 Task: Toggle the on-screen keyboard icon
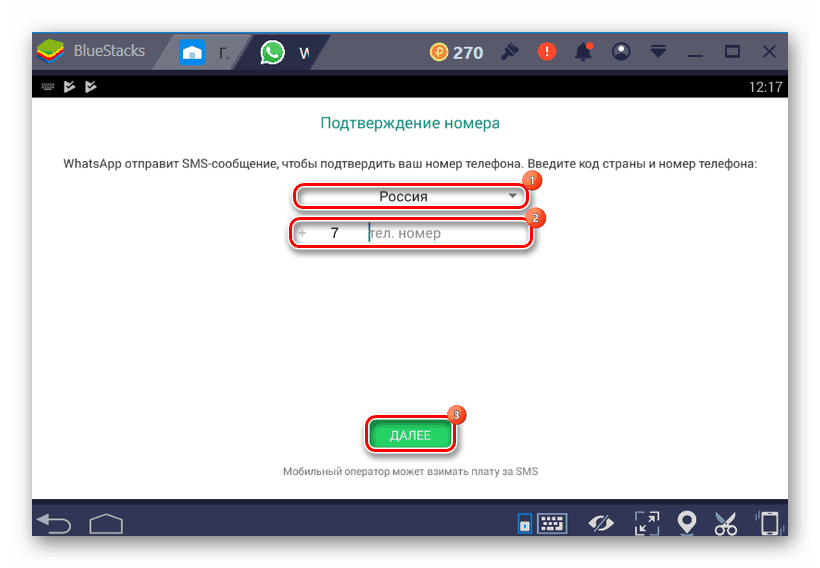pyautogui.click(x=552, y=523)
